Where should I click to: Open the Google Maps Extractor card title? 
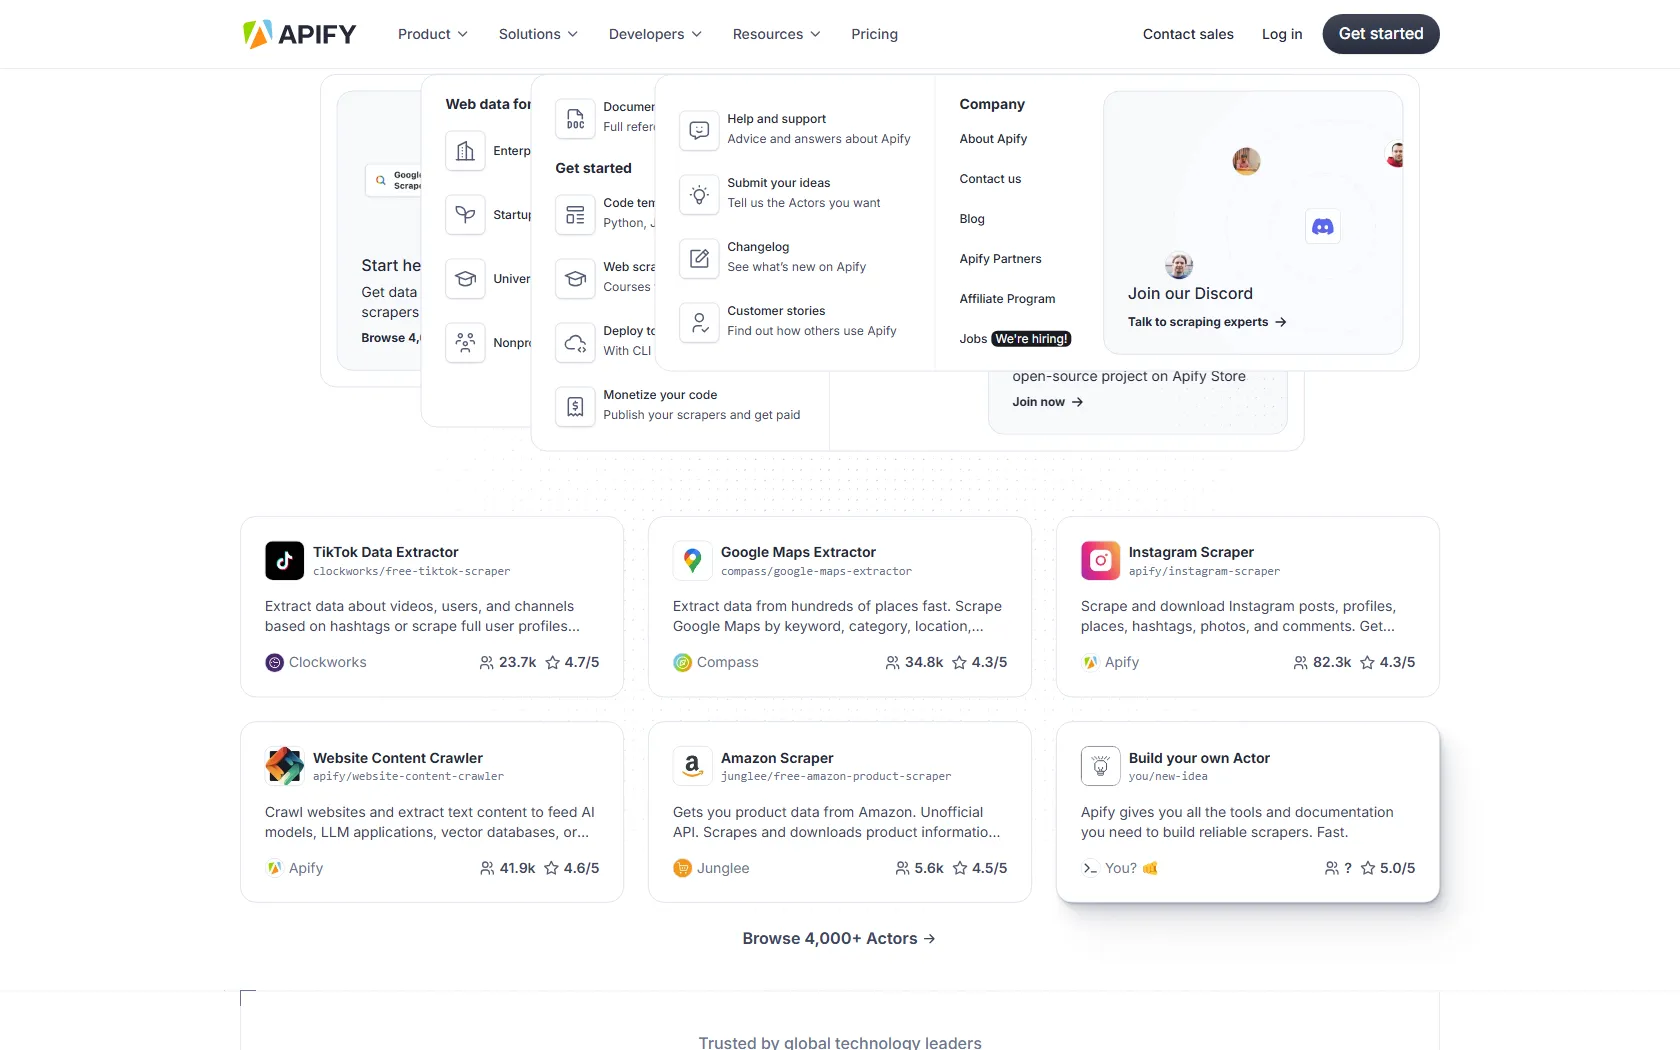coord(798,552)
